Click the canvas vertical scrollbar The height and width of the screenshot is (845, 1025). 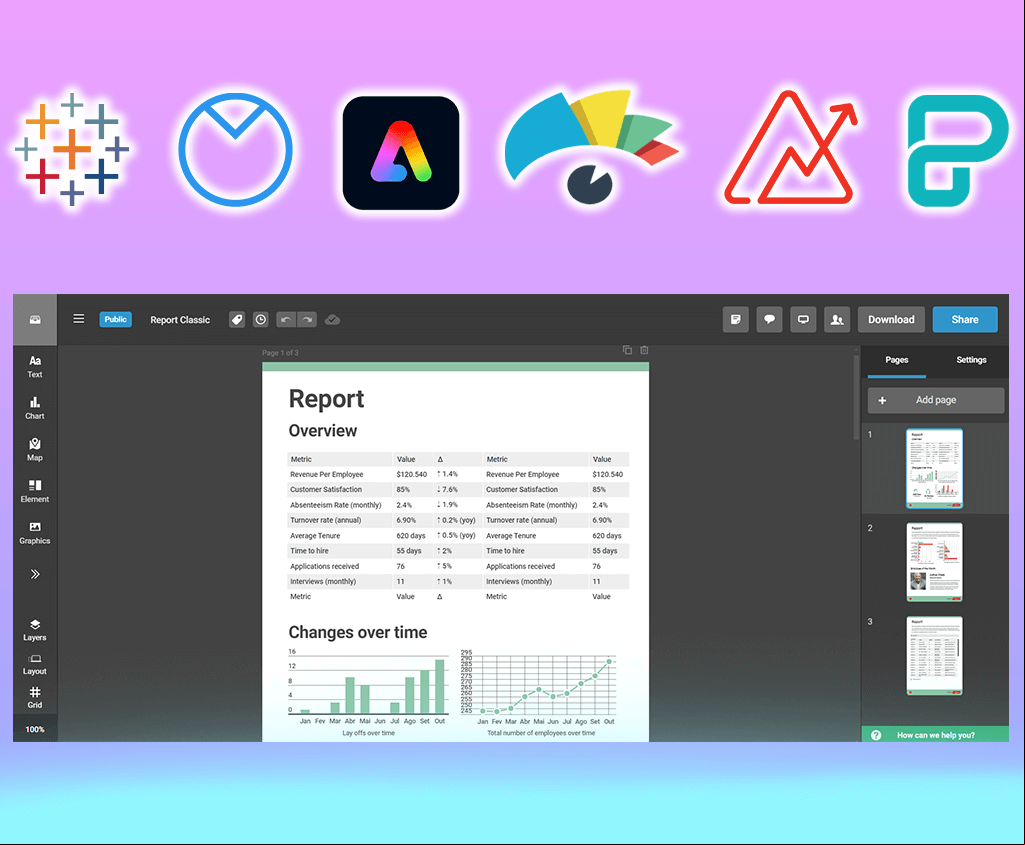[x=856, y=399]
